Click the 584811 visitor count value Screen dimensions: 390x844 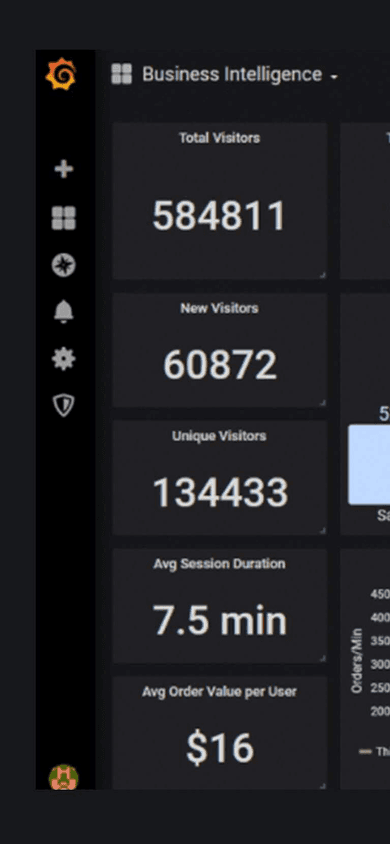click(219, 216)
